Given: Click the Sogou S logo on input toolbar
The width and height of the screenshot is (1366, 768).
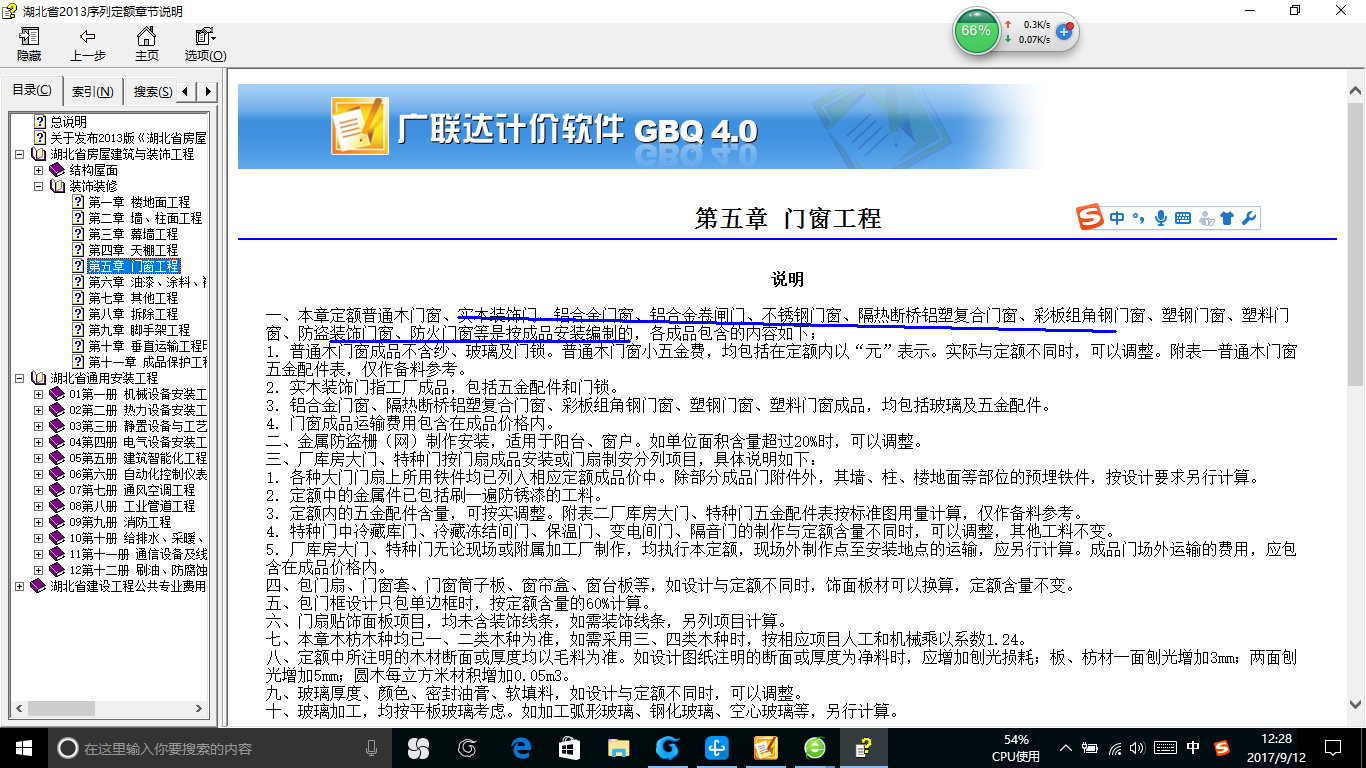Looking at the screenshot, I should click(x=1090, y=218).
